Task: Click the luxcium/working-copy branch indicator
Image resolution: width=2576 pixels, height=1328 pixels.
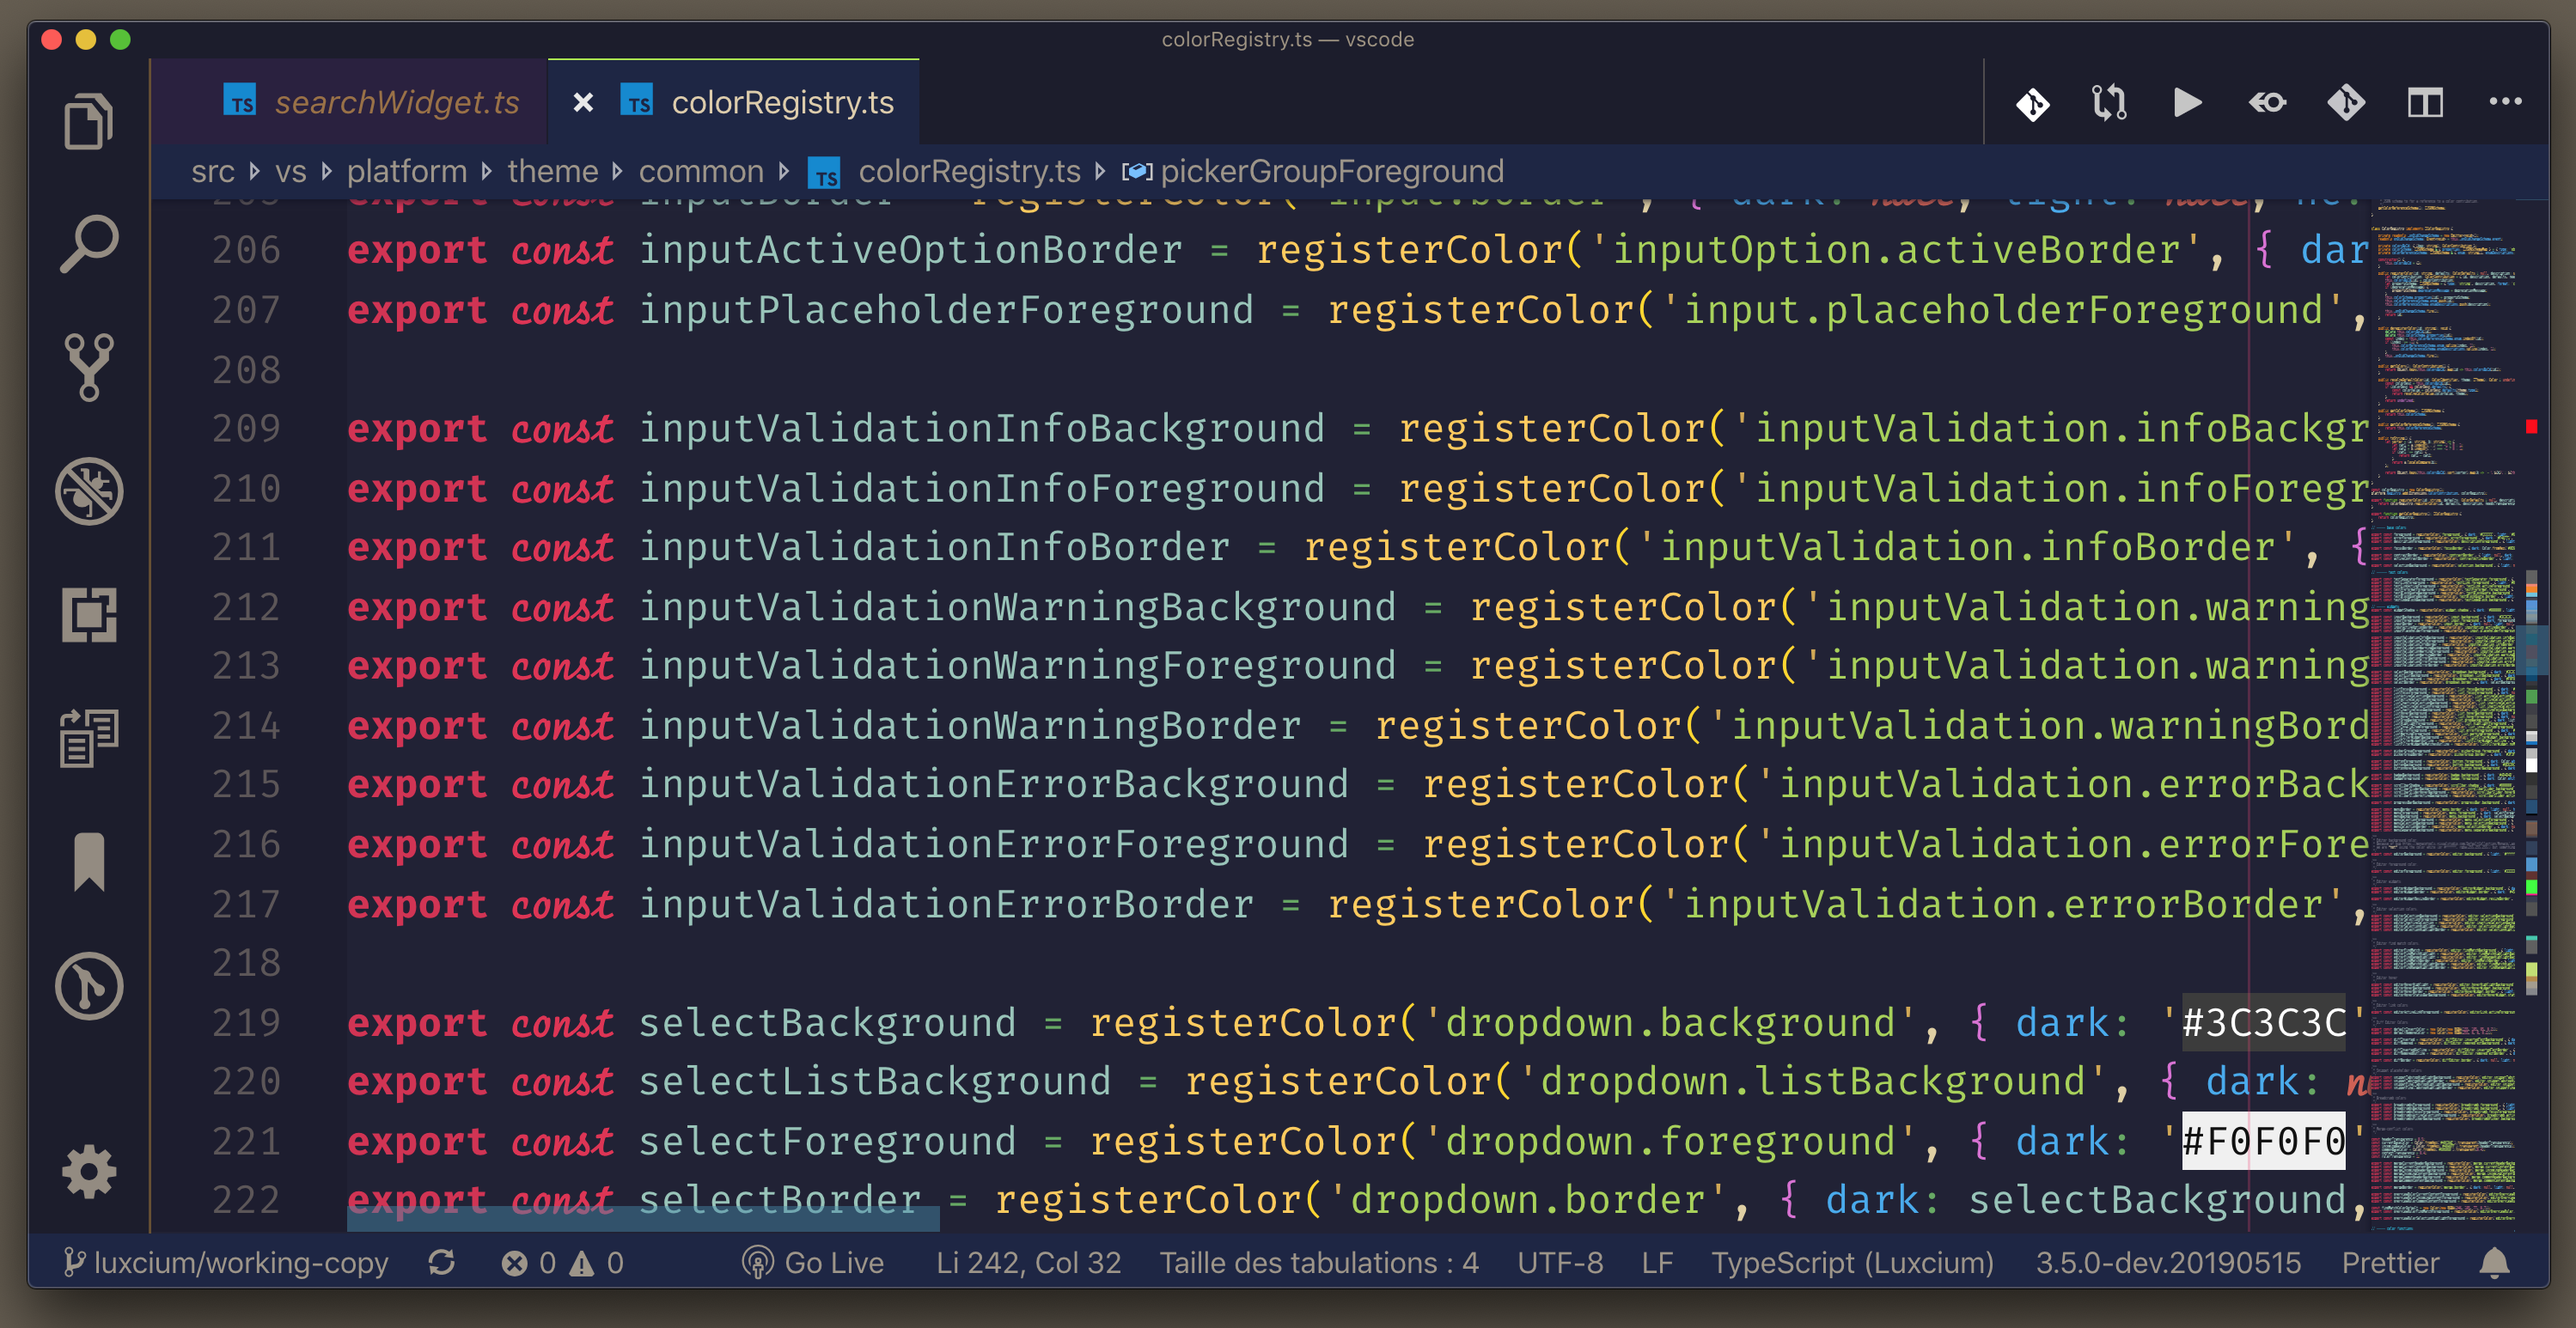Action: coord(226,1263)
